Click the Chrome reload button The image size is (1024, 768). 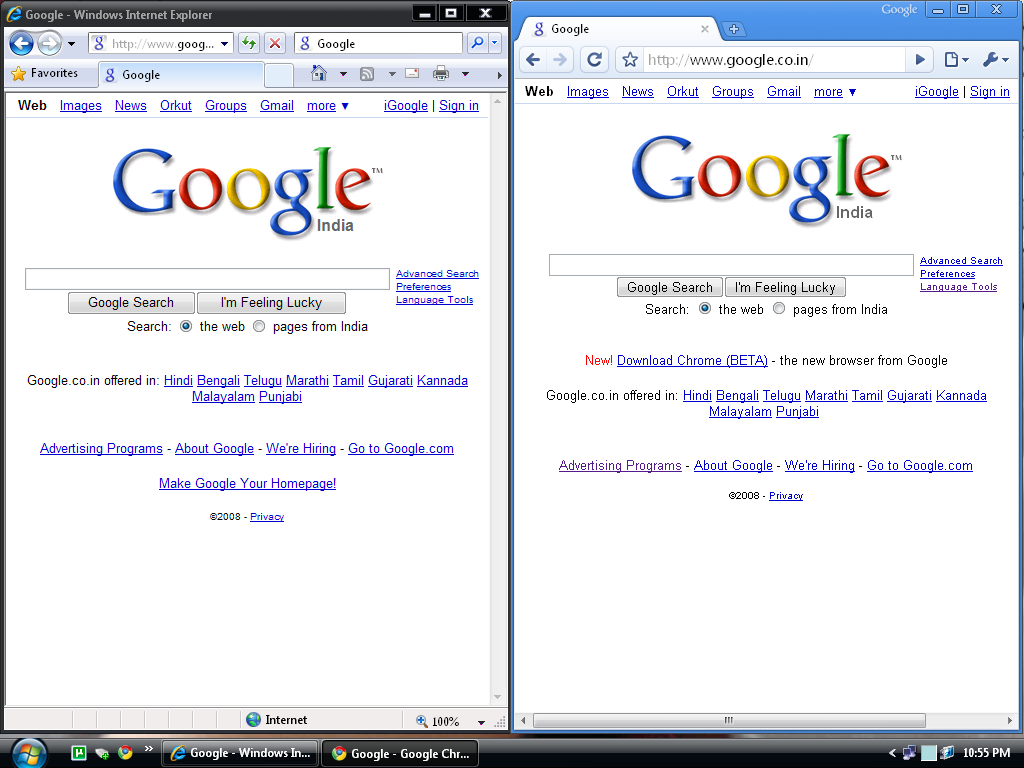[x=594, y=60]
